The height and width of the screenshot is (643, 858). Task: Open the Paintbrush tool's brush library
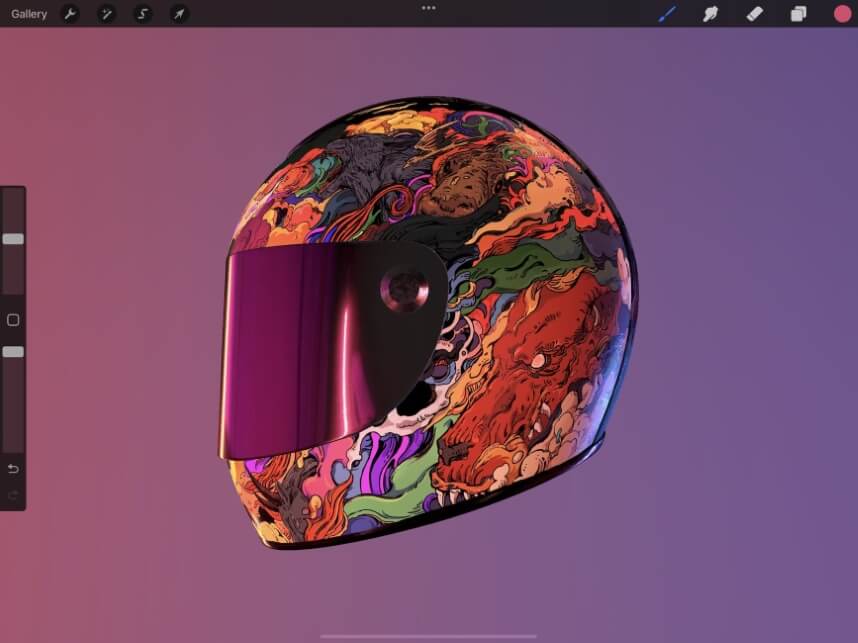pos(665,13)
